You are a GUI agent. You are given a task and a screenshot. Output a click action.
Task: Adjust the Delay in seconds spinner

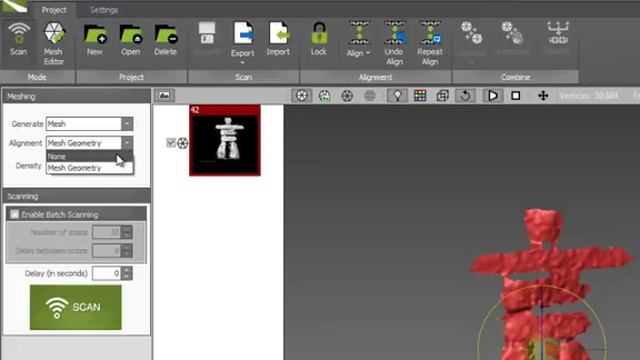tap(127, 273)
